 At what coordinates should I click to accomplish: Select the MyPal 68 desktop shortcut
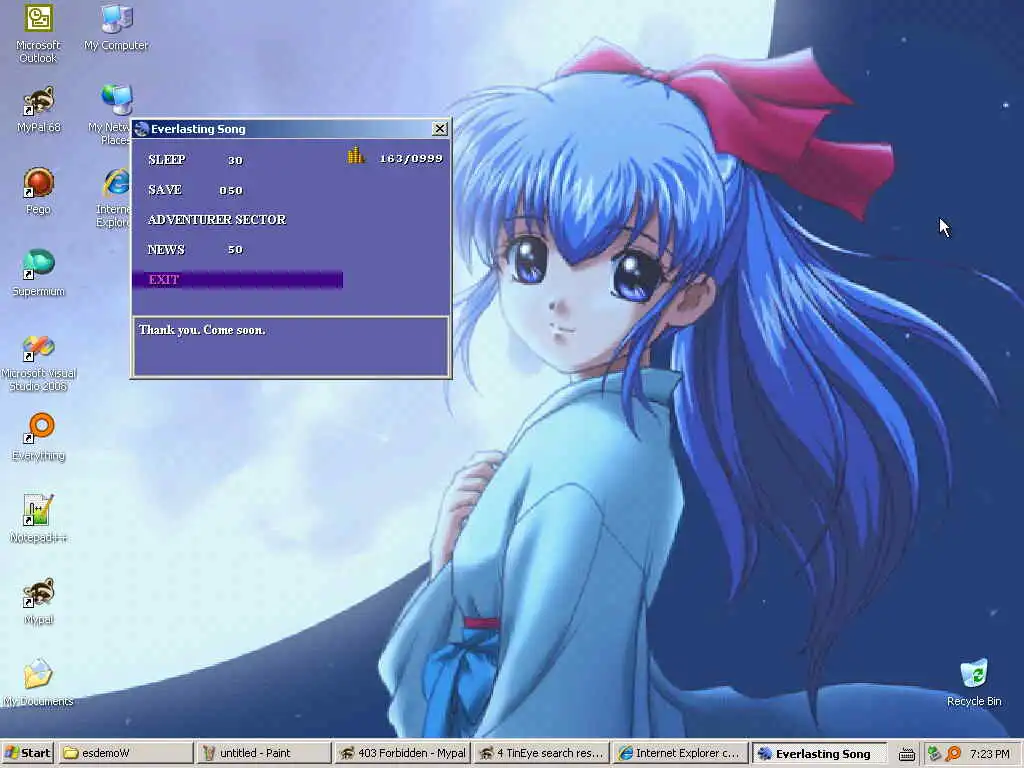(39, 110)
